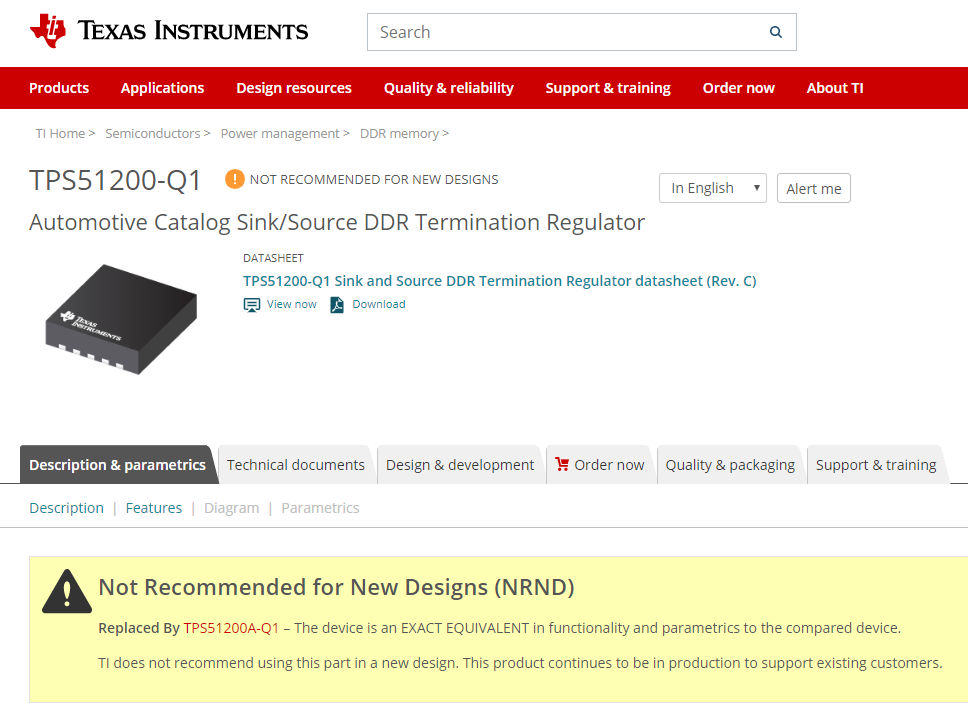This screenshot has height=713, width=968.
Task: Expand the In English language dropdown
Action: click(713, 188)
